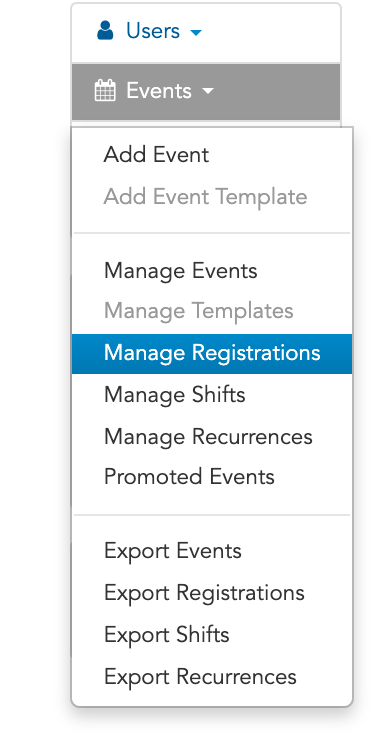Open Manage Events
This screenshot has height=736, width=386.
point(180,271)
